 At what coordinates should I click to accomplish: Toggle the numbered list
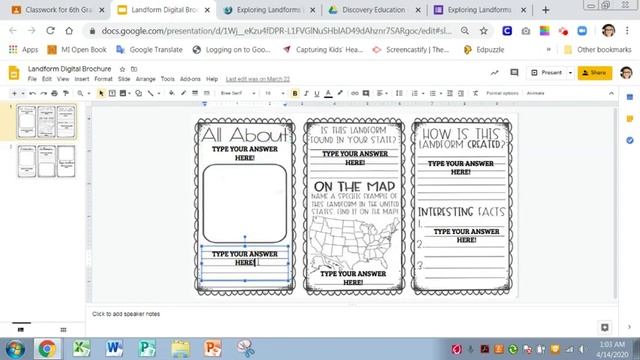click(x=415, y=93)
